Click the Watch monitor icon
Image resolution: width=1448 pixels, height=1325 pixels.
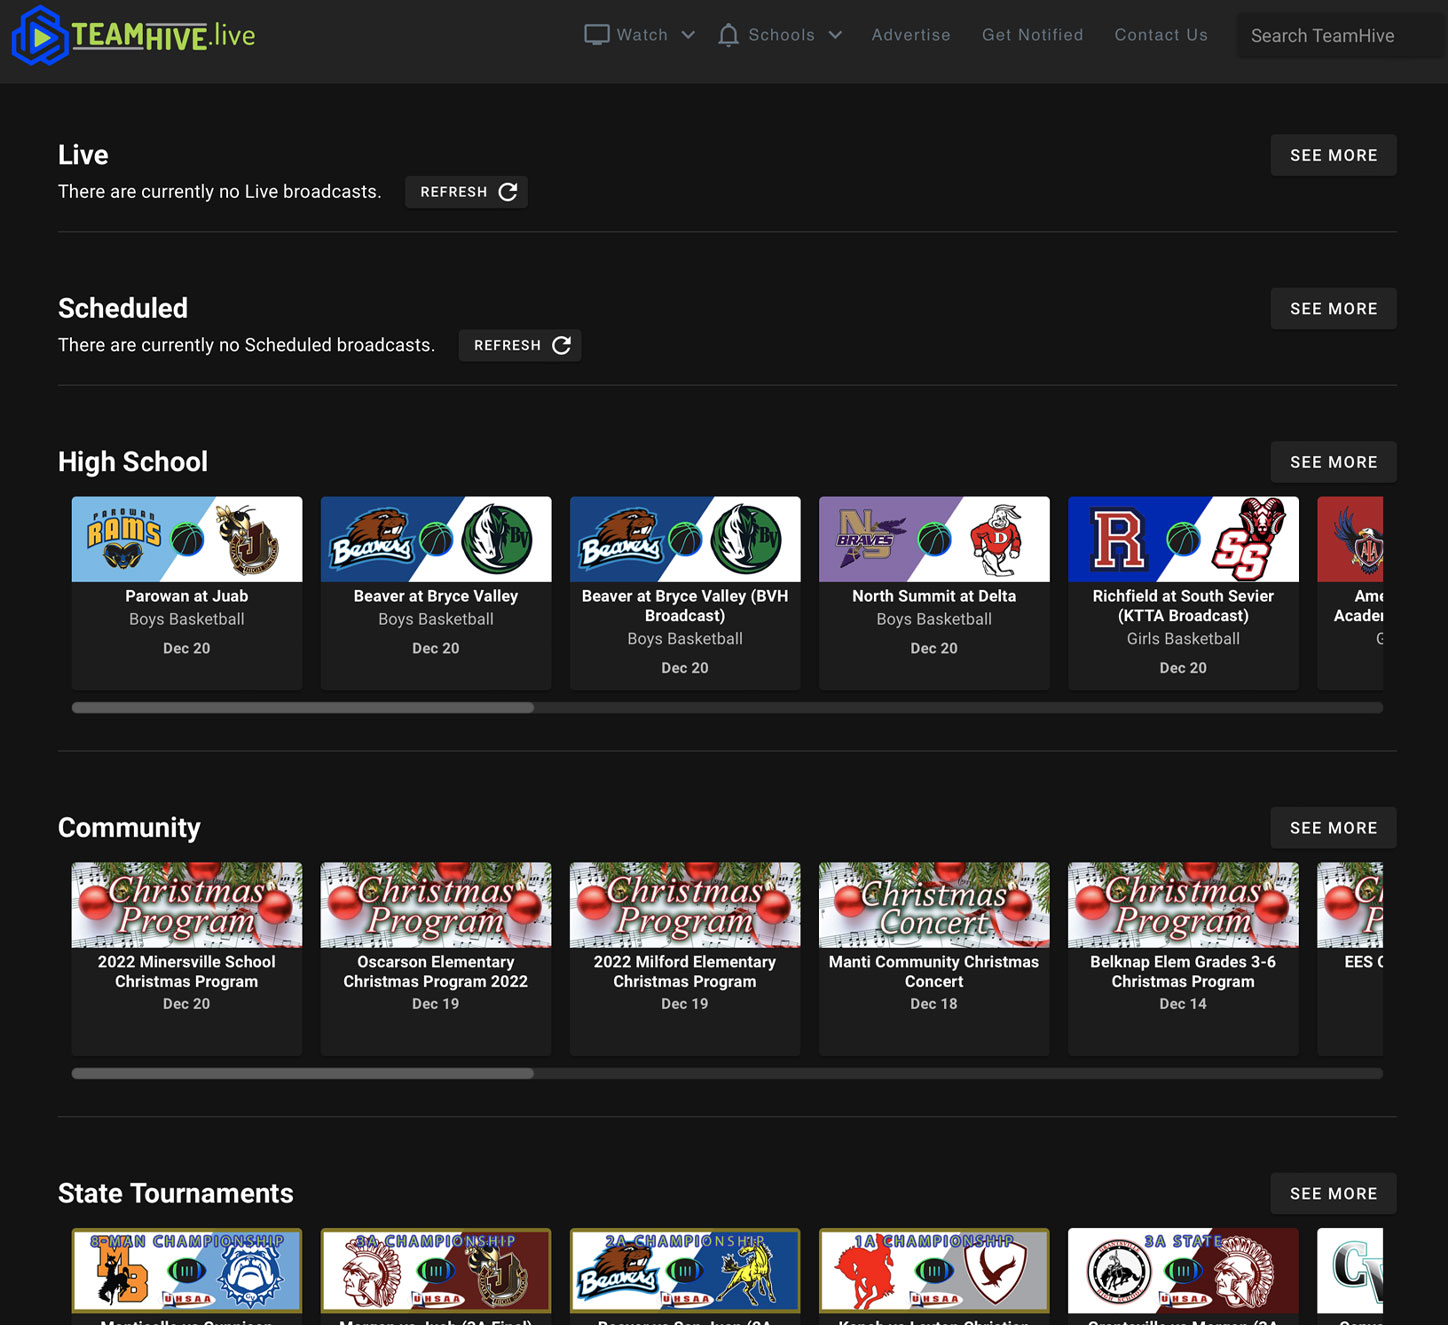(597, 35)
